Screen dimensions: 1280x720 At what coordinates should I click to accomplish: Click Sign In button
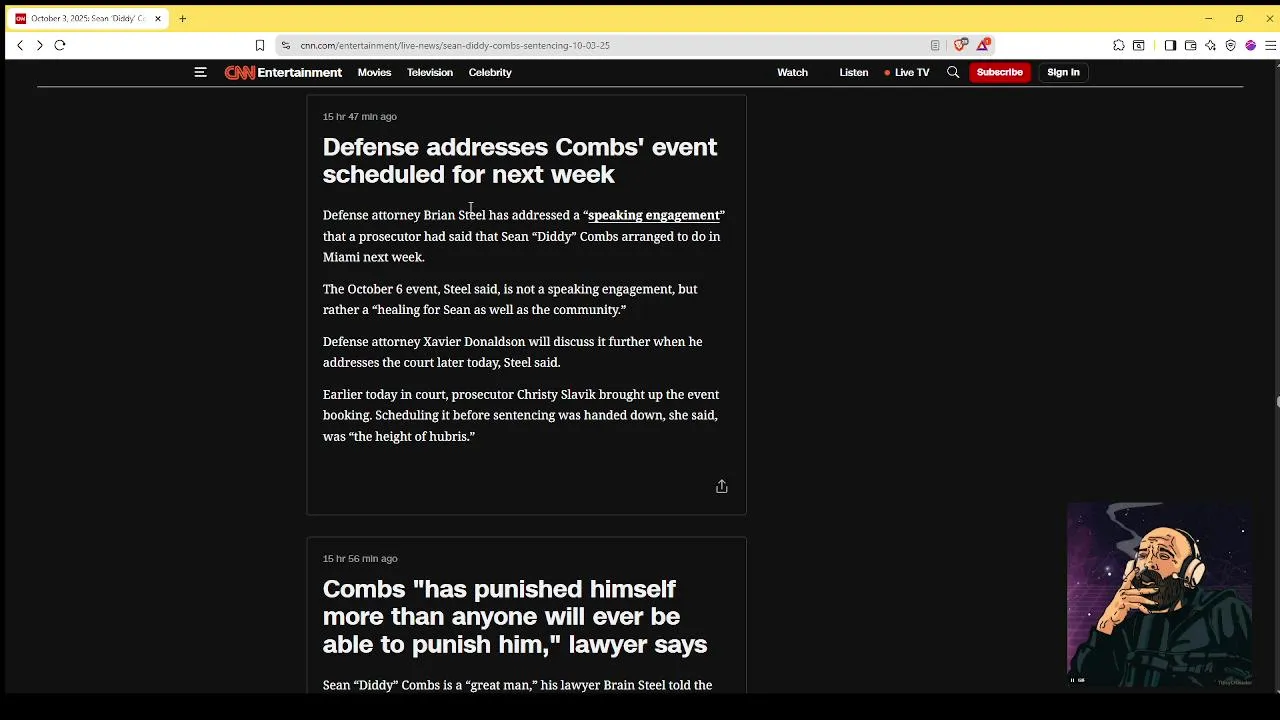click(x=1063, y=72)
